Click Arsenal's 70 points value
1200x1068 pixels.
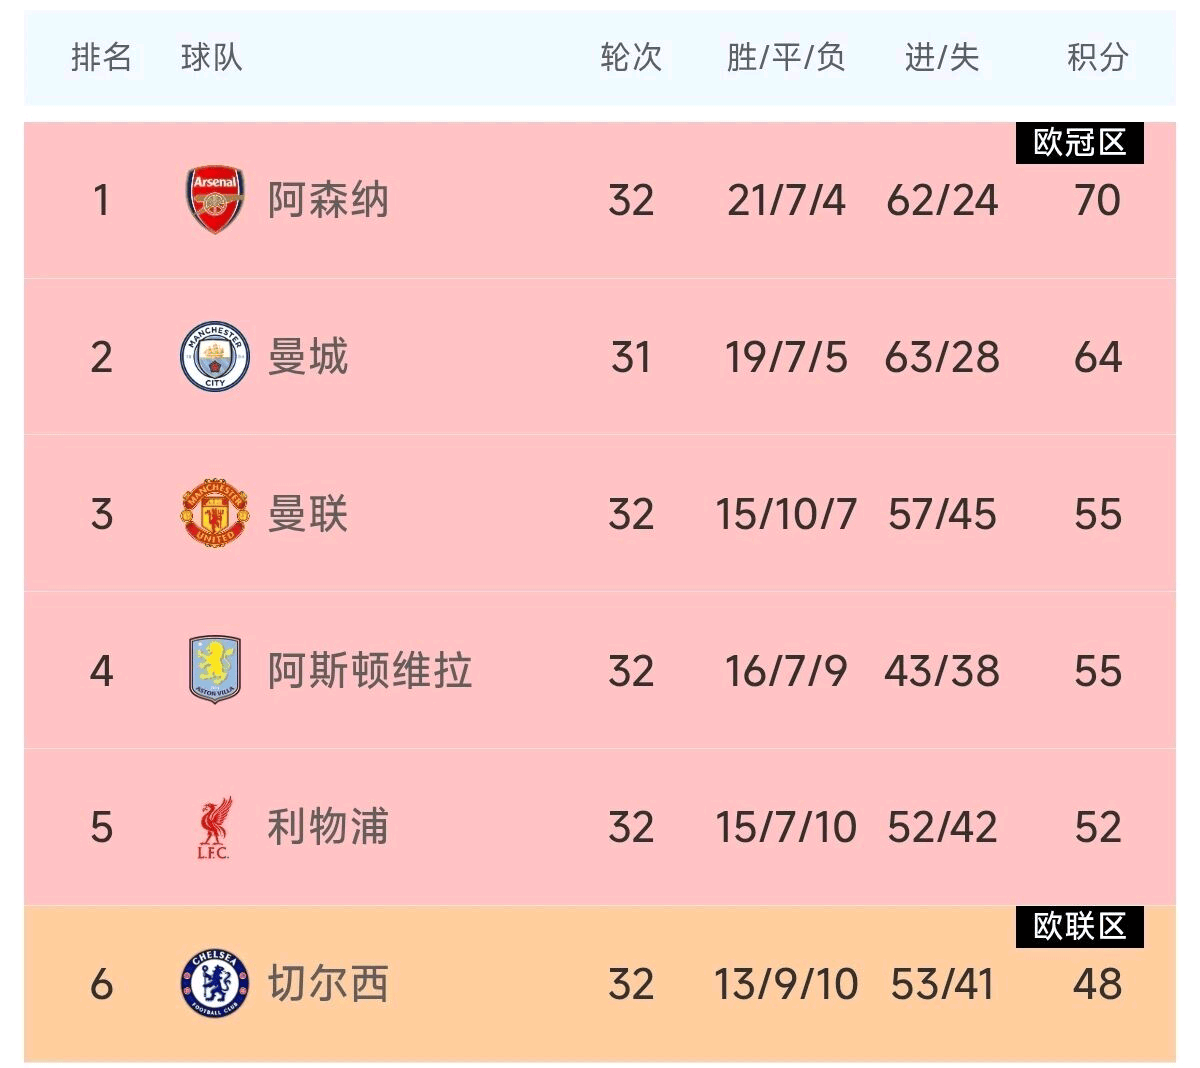click(1097, 200)
